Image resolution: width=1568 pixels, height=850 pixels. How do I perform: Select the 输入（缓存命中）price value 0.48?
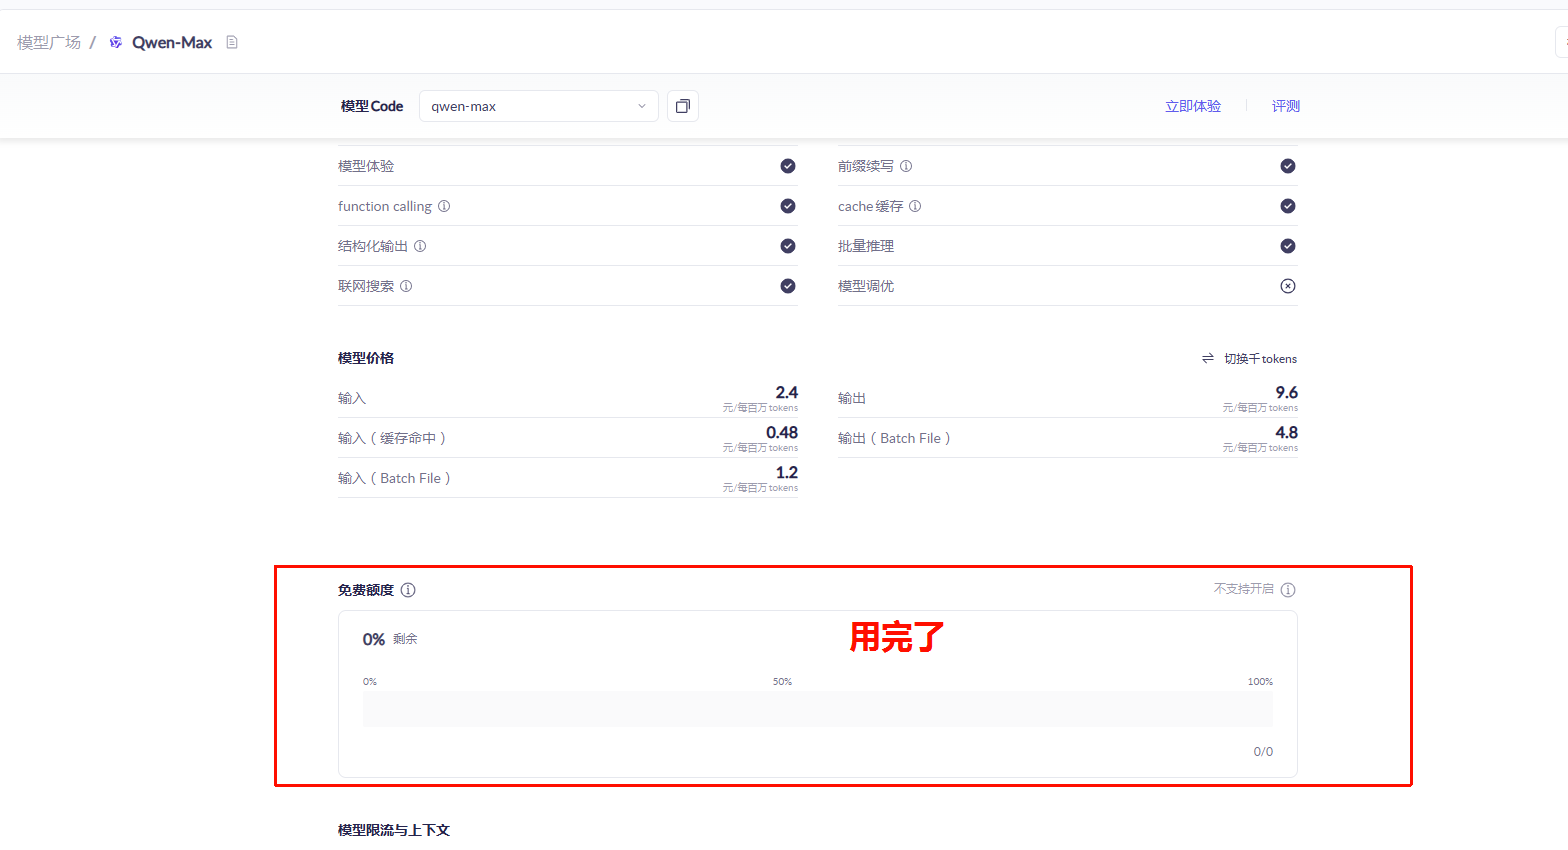782,432
